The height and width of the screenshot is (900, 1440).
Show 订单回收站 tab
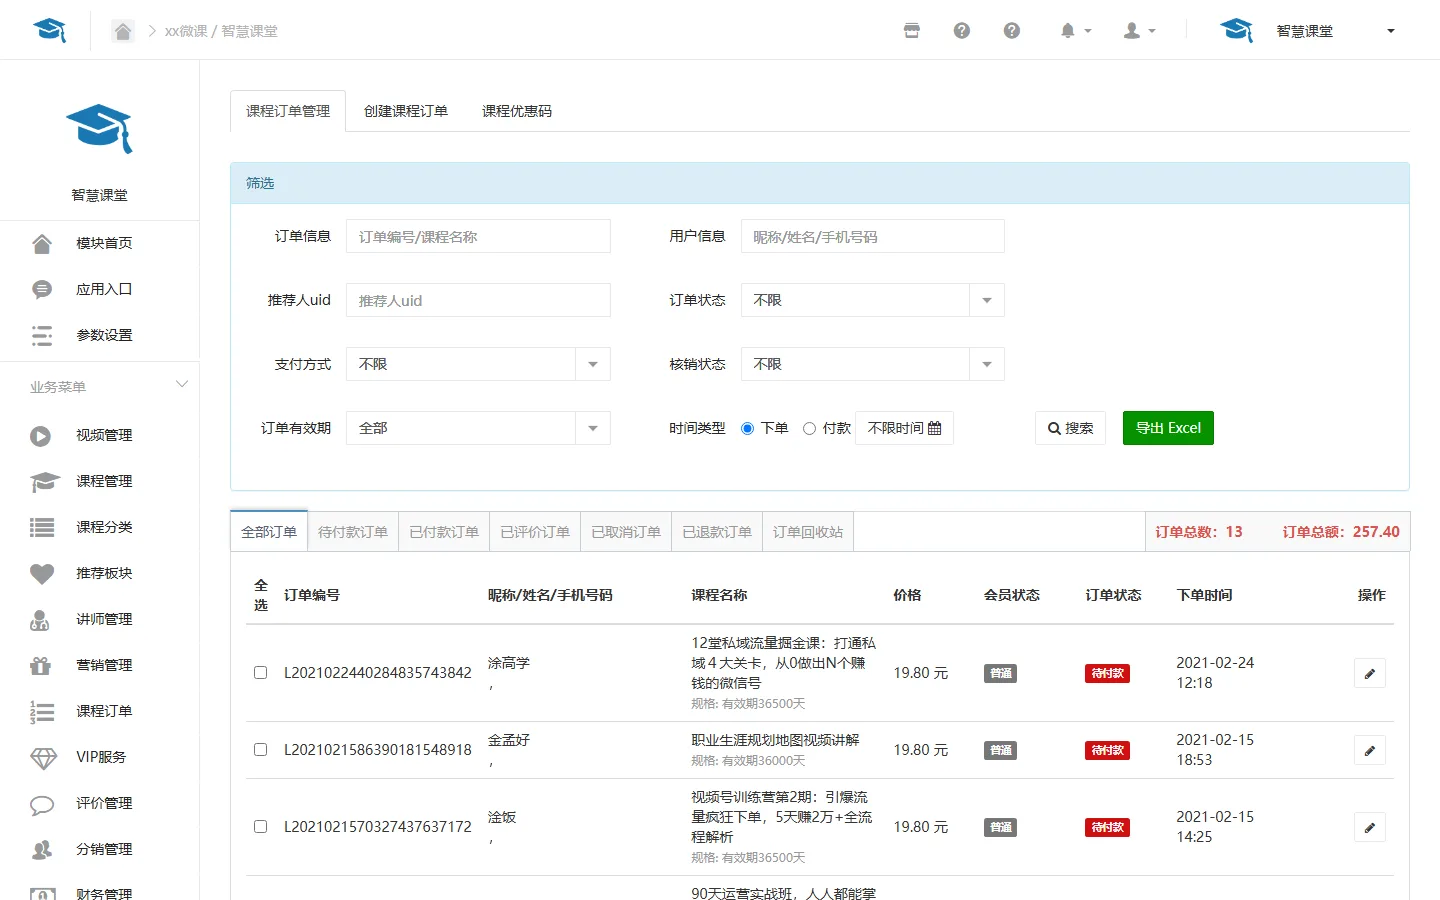(x=808, y=532)
